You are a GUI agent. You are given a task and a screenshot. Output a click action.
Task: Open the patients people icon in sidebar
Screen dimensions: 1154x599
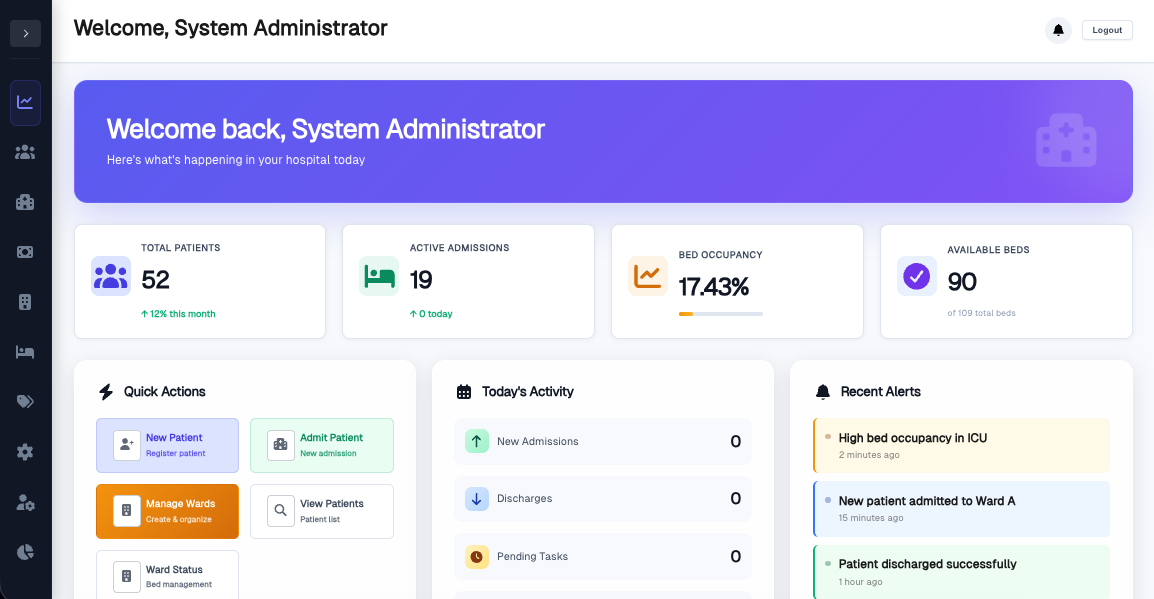pos(25,152)
